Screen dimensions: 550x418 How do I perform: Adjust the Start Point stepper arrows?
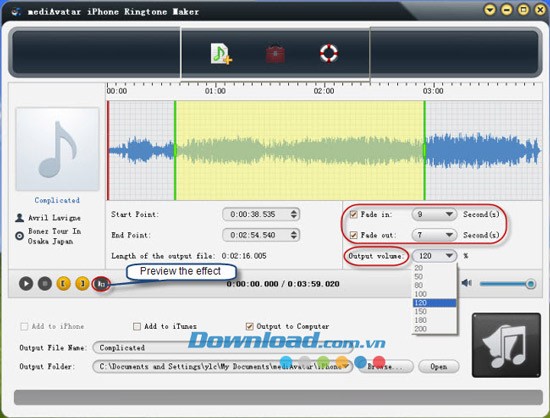tap(294, 214)
